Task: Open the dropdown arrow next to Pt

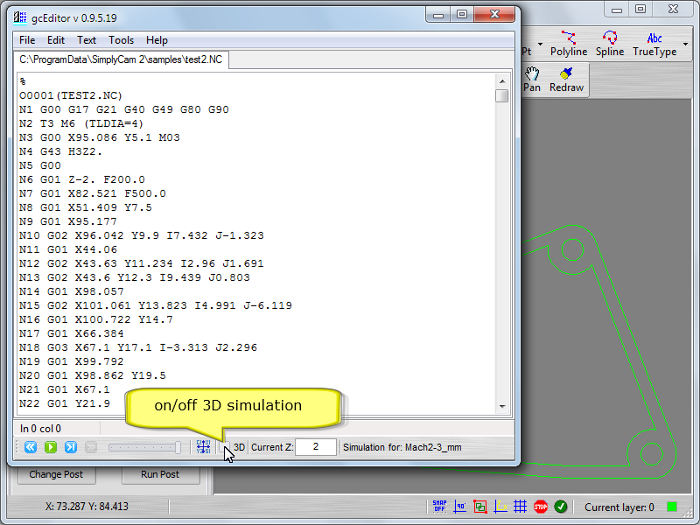Action: click(x=541, y=45)
